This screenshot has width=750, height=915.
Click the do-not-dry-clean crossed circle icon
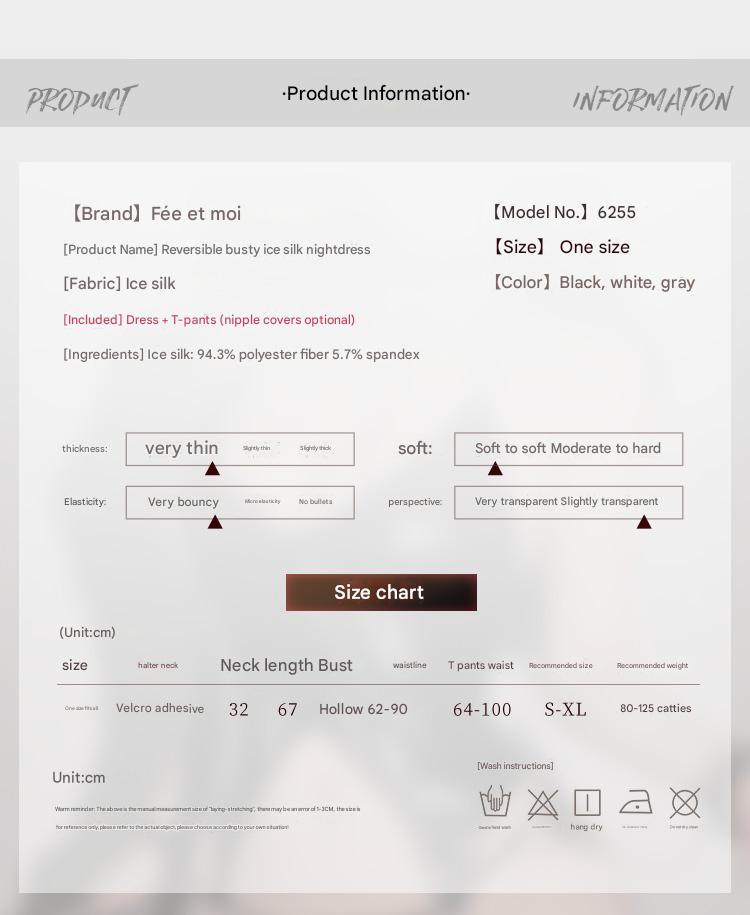click(x=685, y=802)
